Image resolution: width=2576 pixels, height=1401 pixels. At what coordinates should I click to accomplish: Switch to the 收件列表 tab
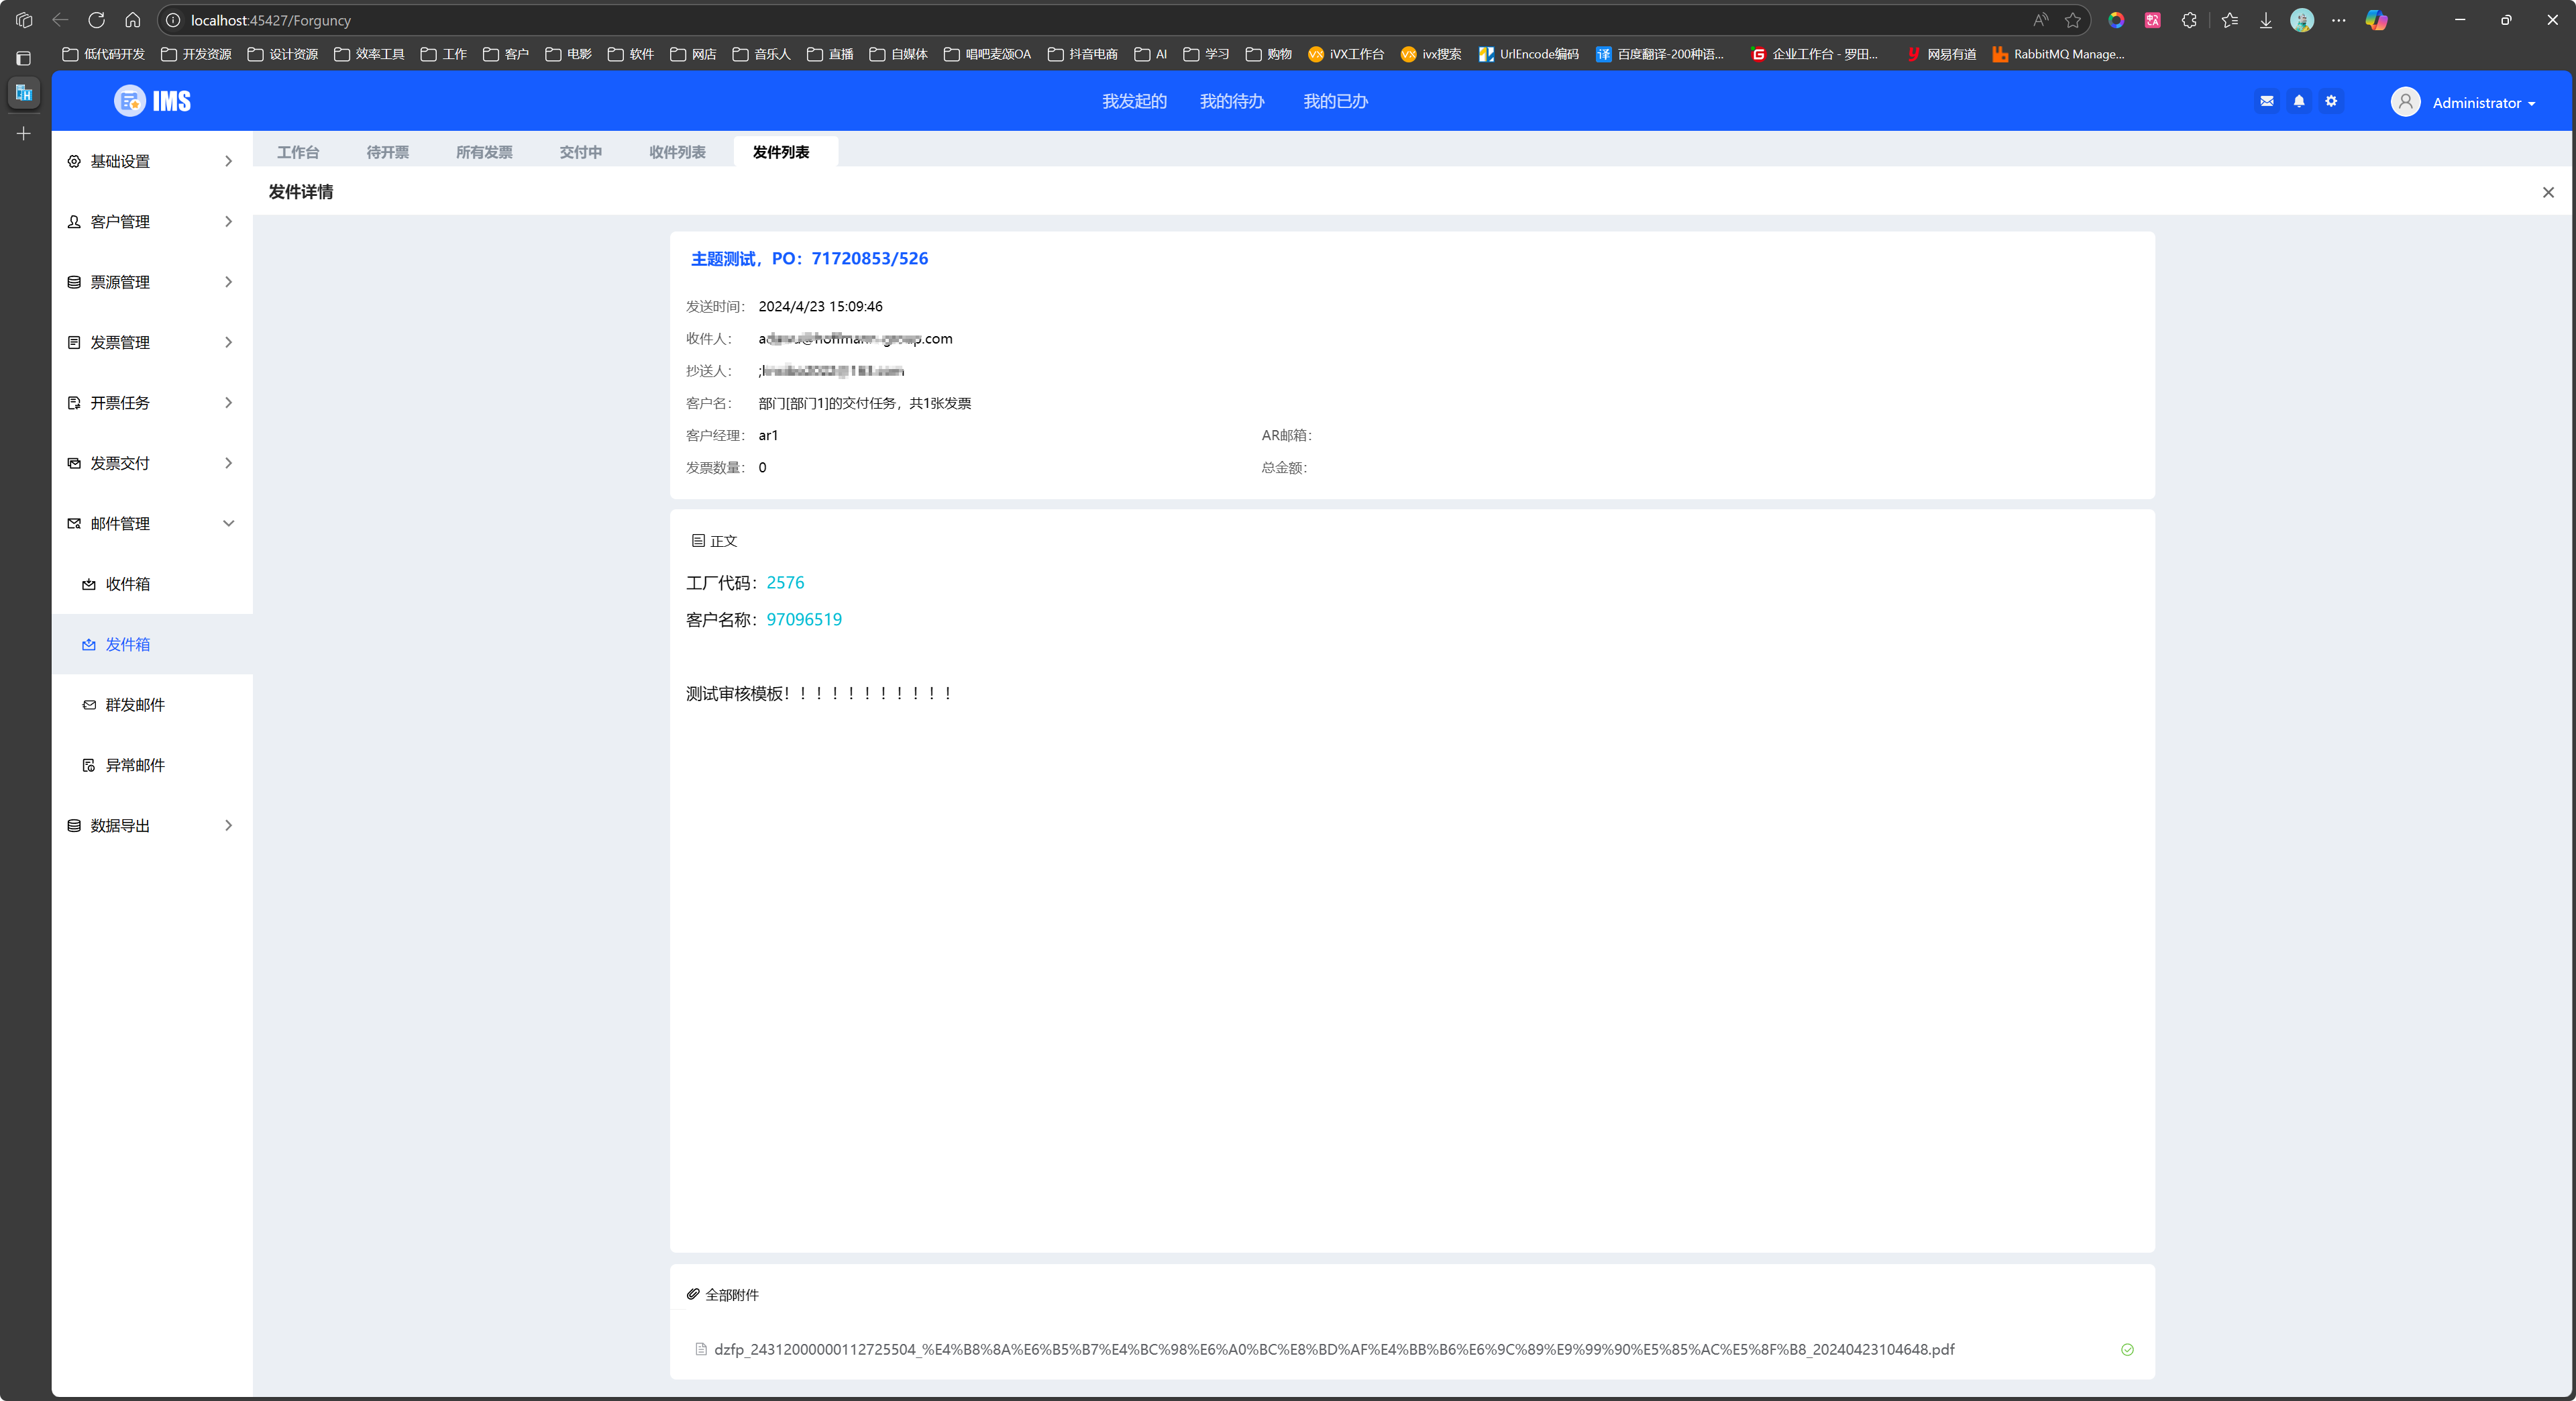(677, 152)
